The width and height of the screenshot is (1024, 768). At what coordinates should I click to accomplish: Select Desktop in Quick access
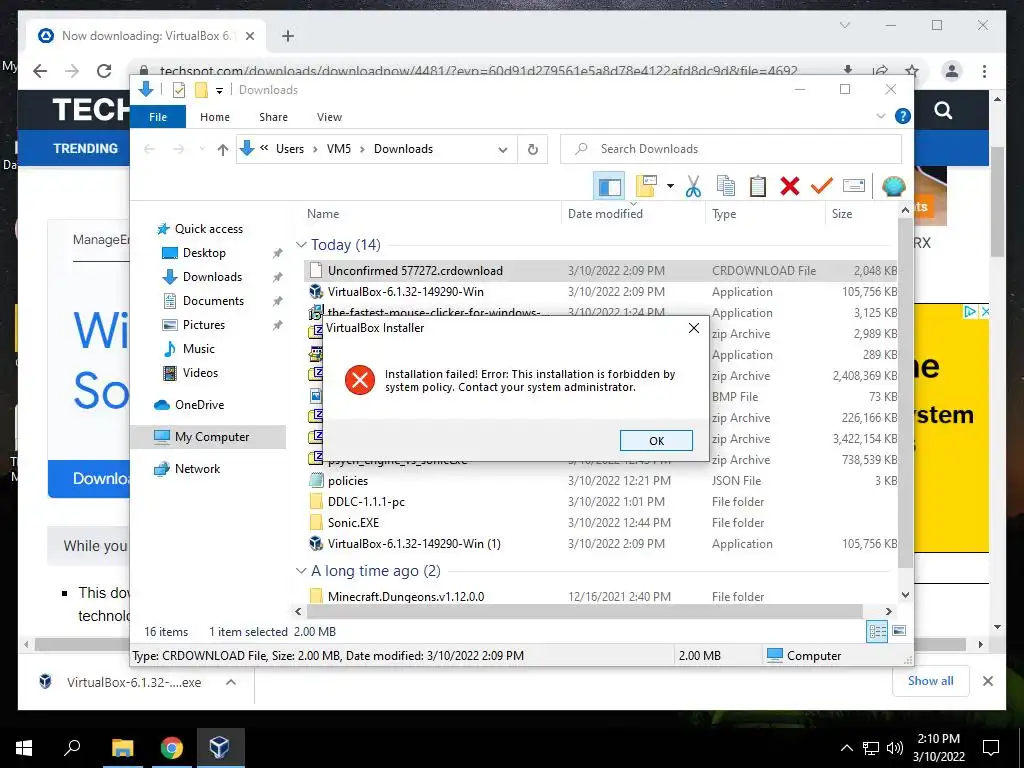204,253
